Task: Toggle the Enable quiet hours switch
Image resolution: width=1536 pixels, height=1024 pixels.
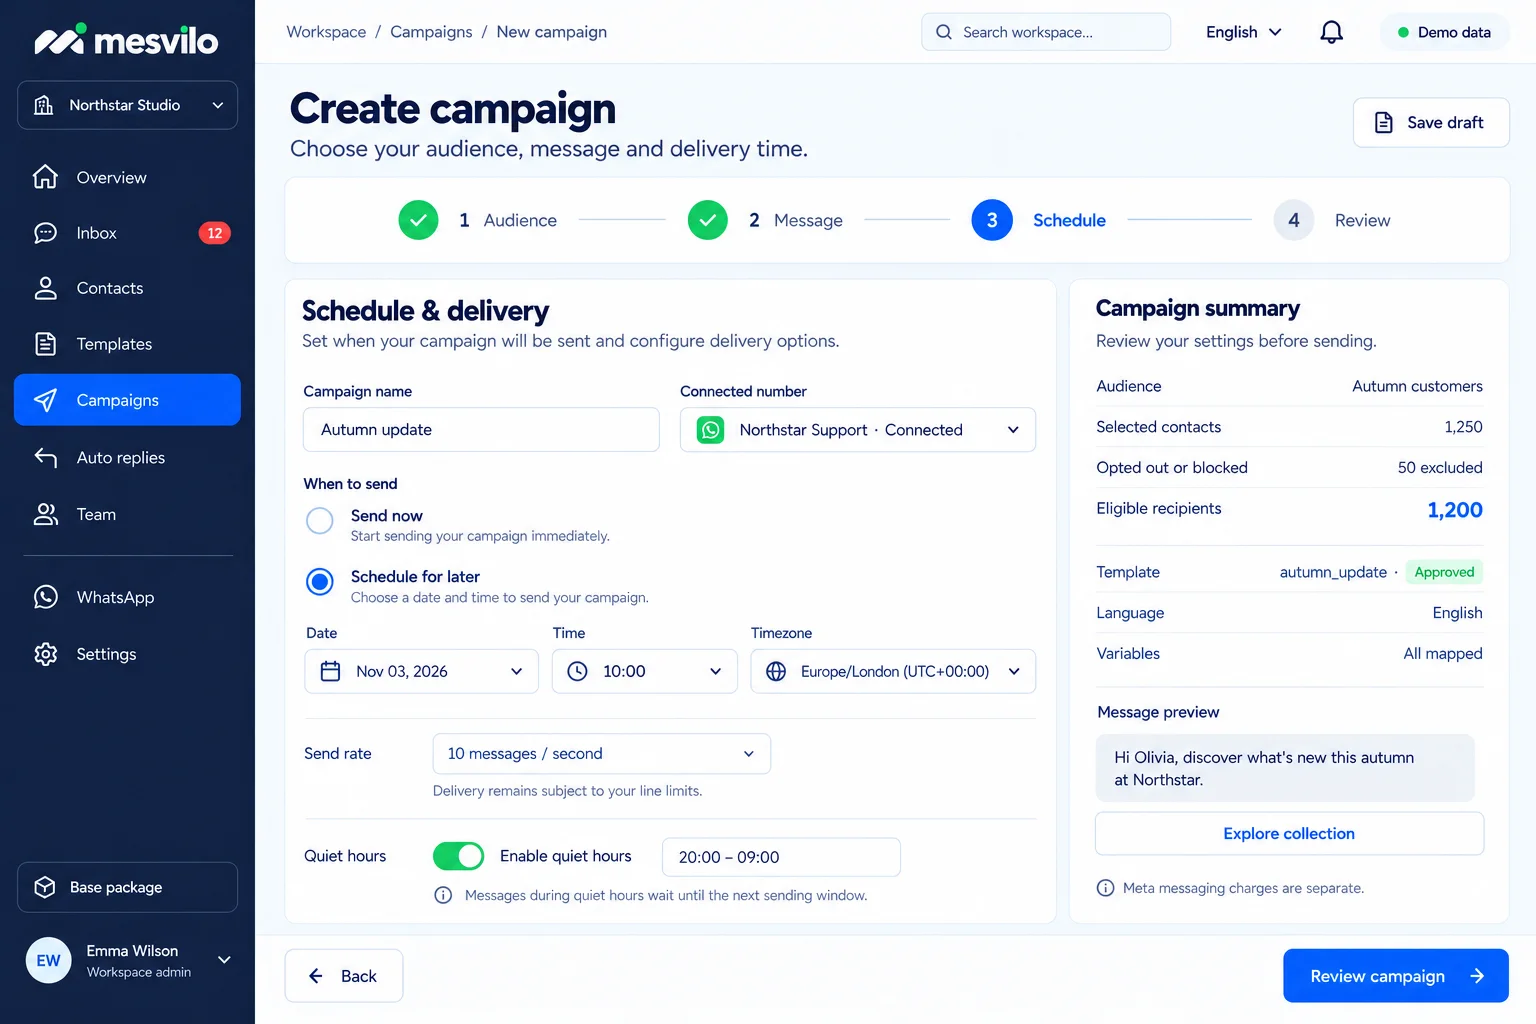Action: [x=458, y=856]
